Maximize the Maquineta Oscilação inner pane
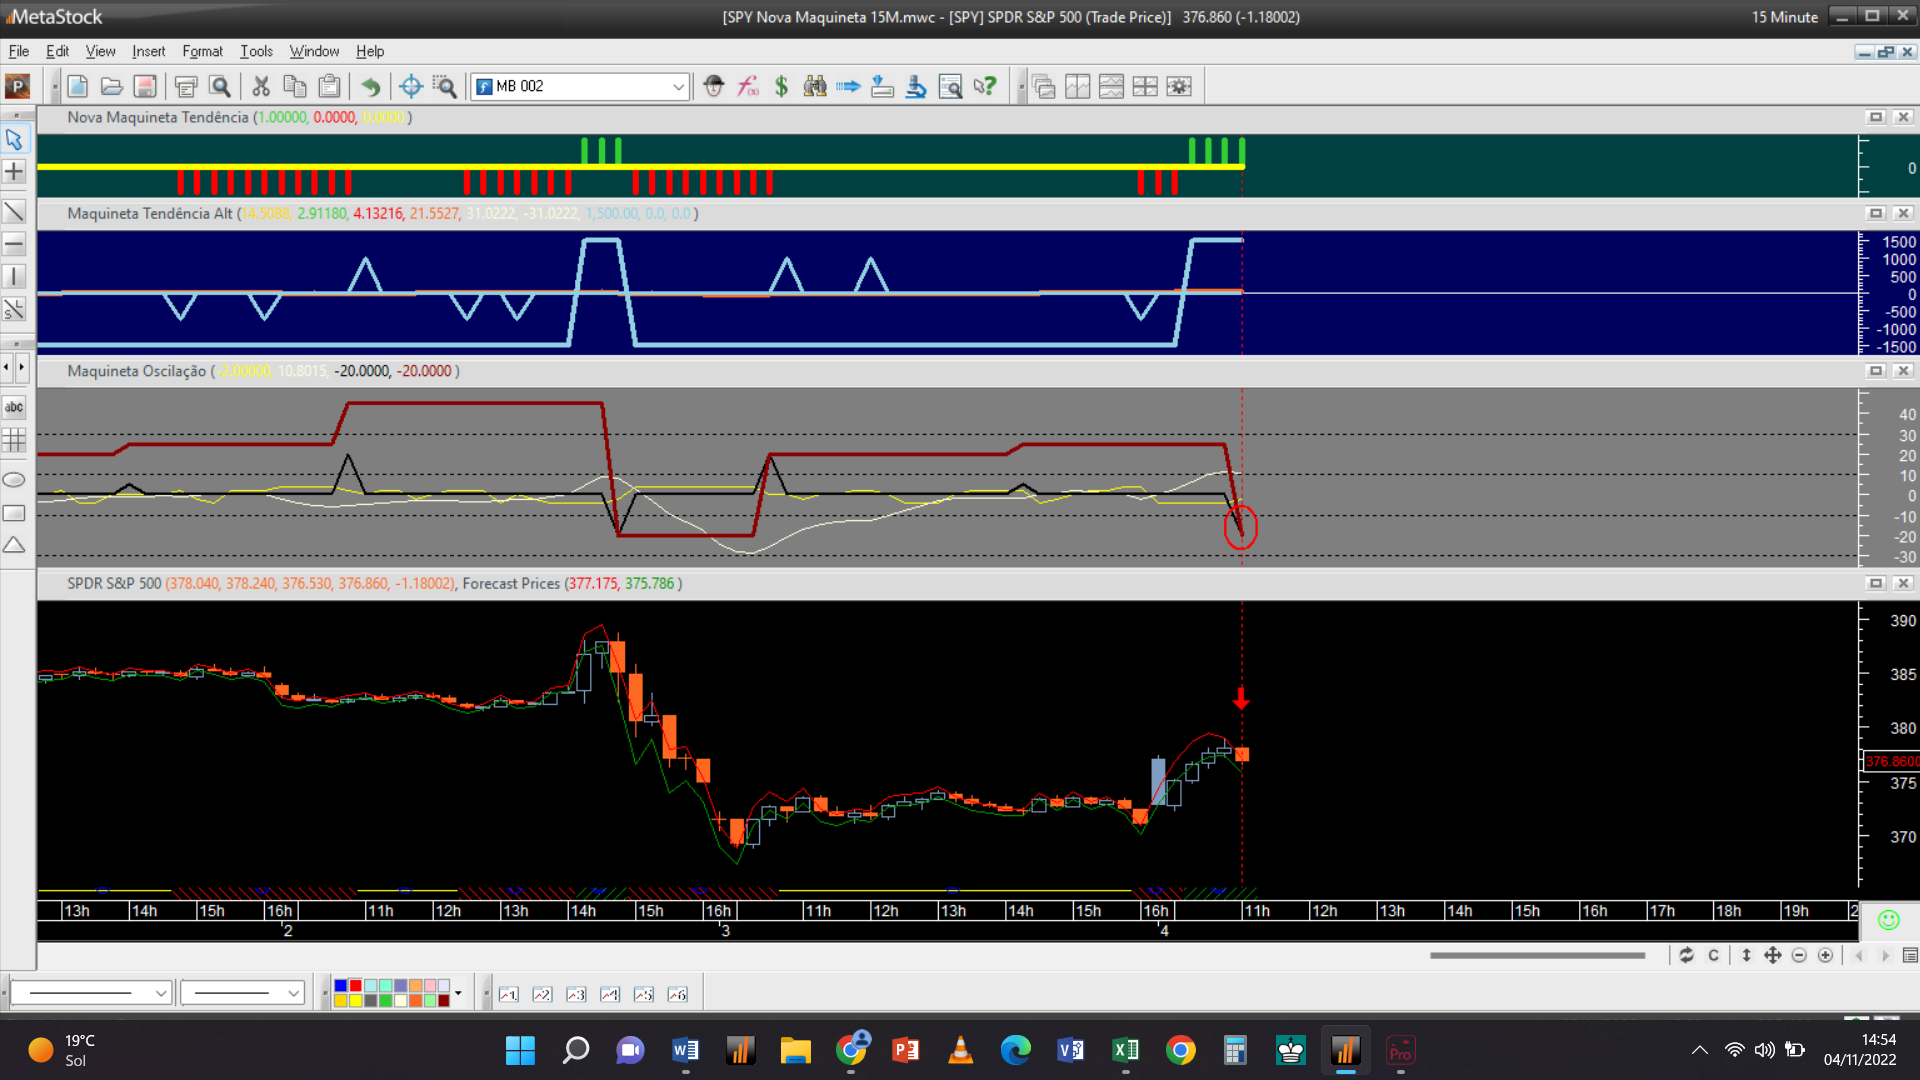 pyautogui.click(x=1876, y=371)
